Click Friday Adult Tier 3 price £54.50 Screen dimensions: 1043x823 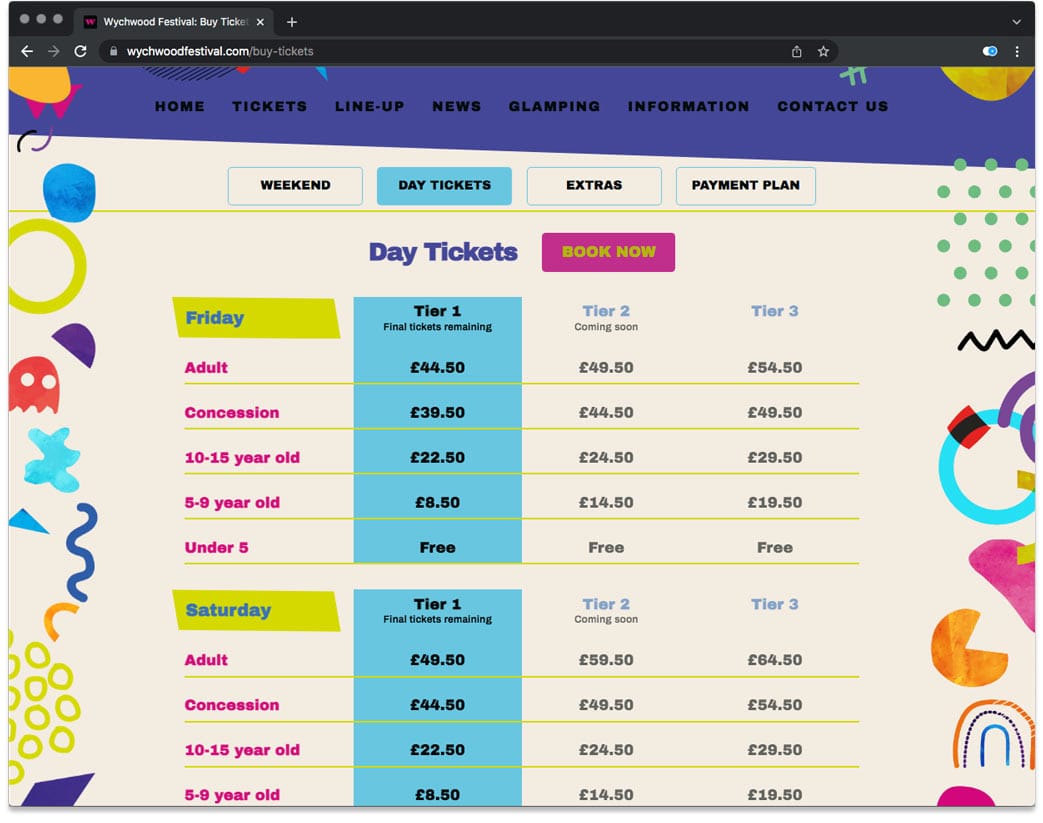click(x=774, y=368)
